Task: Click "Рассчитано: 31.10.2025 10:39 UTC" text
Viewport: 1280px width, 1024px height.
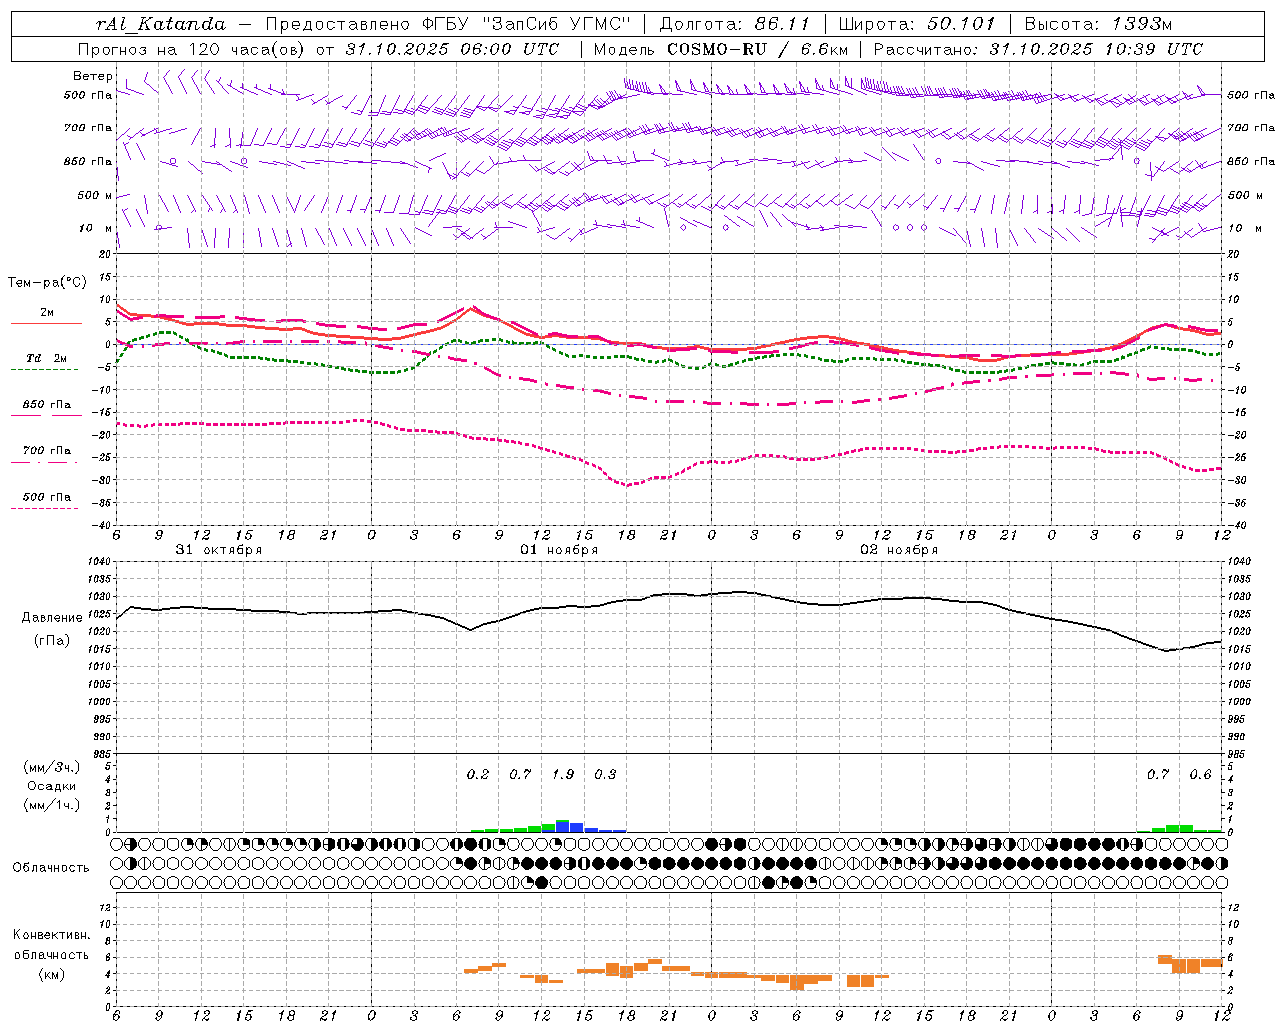Action: [1038, 49]
